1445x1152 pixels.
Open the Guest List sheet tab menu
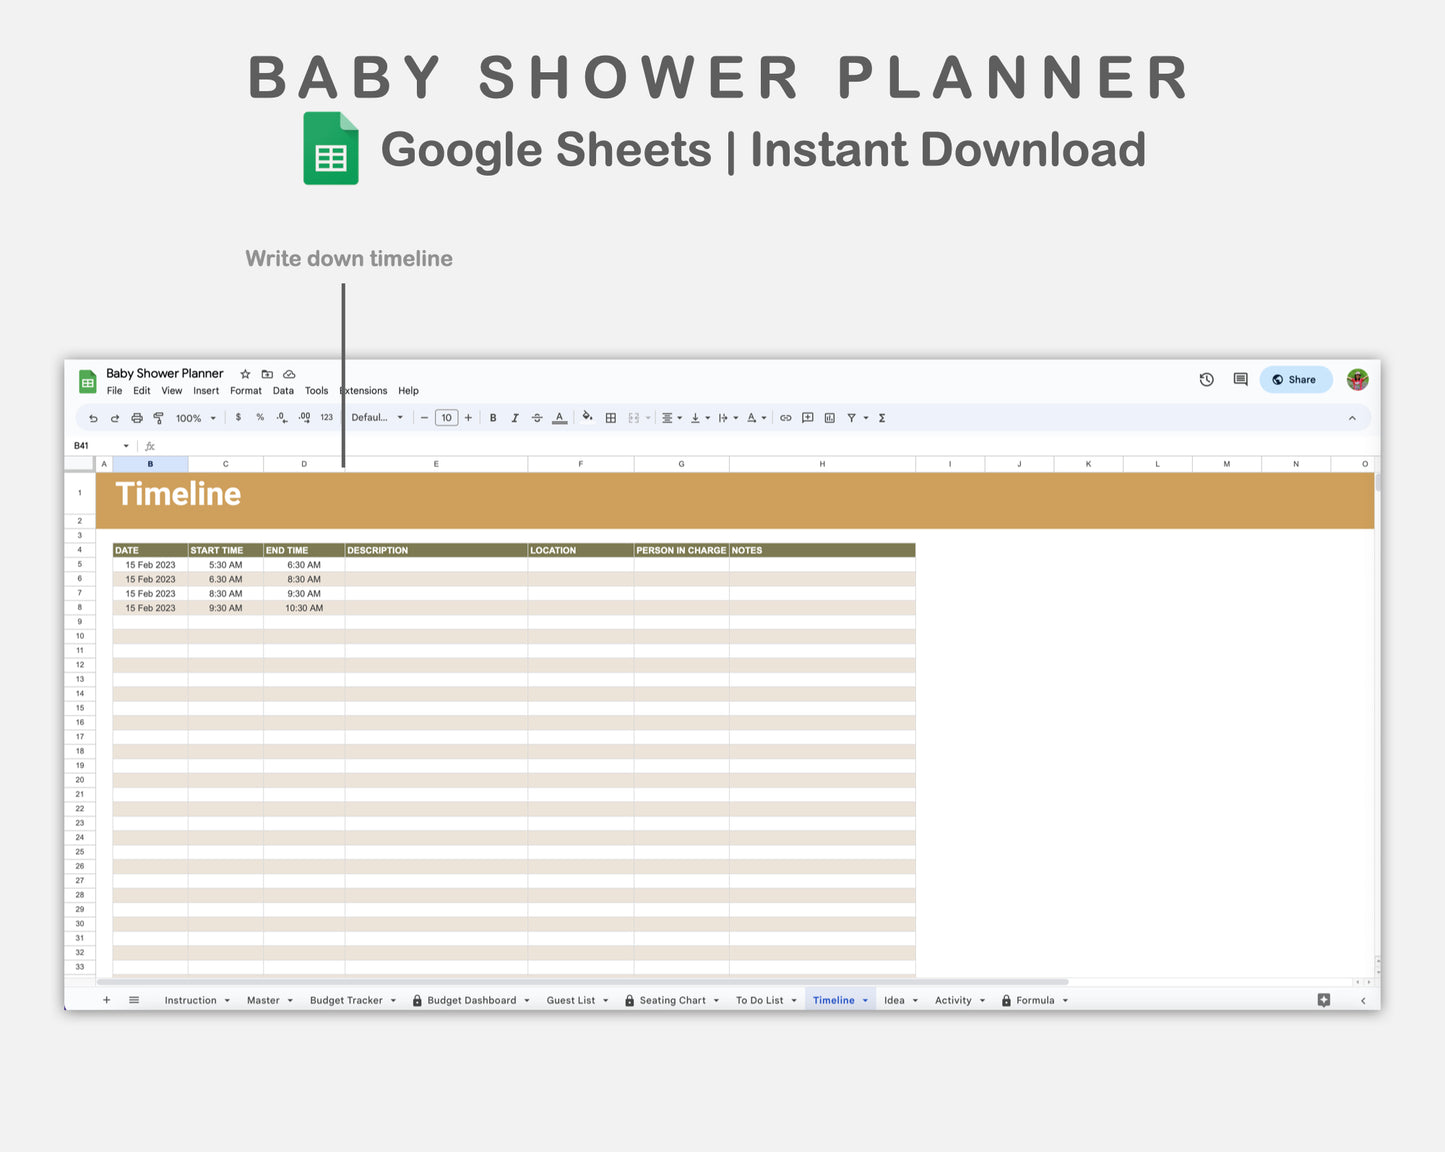pos(604,1000)
